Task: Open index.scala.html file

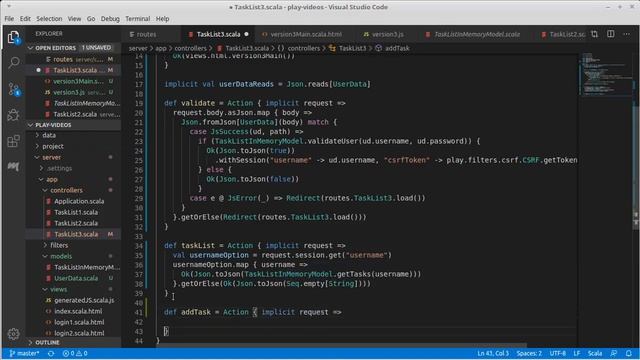Action: coord(78,311)
